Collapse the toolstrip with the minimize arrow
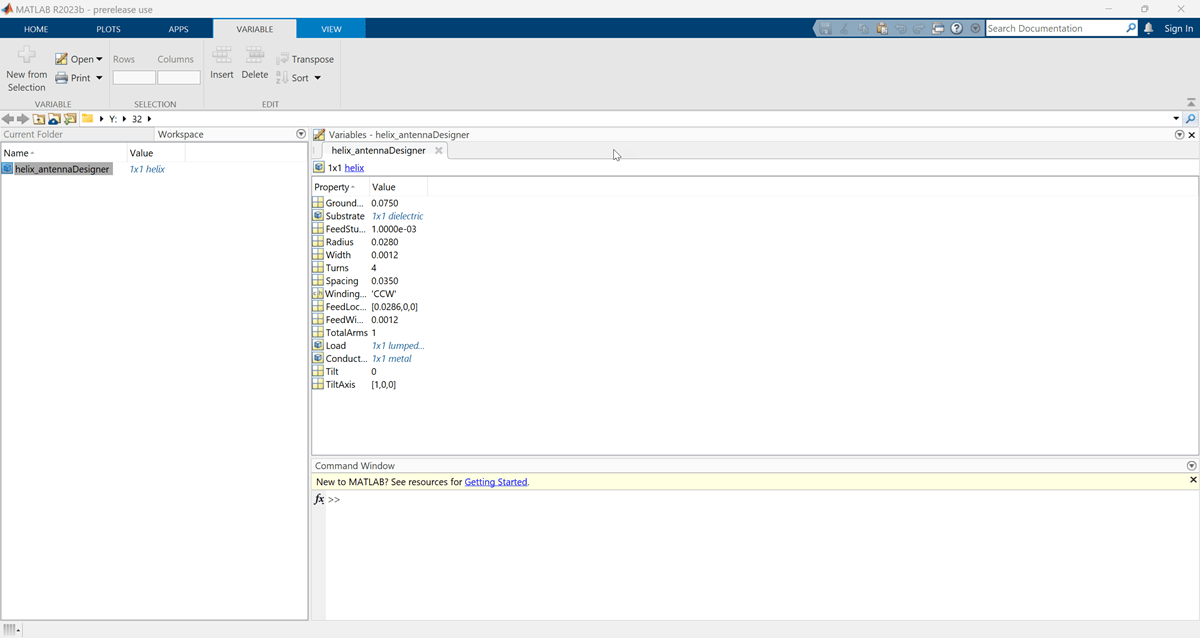Screen dimensions: 1200x638 tap(1190, 103)
